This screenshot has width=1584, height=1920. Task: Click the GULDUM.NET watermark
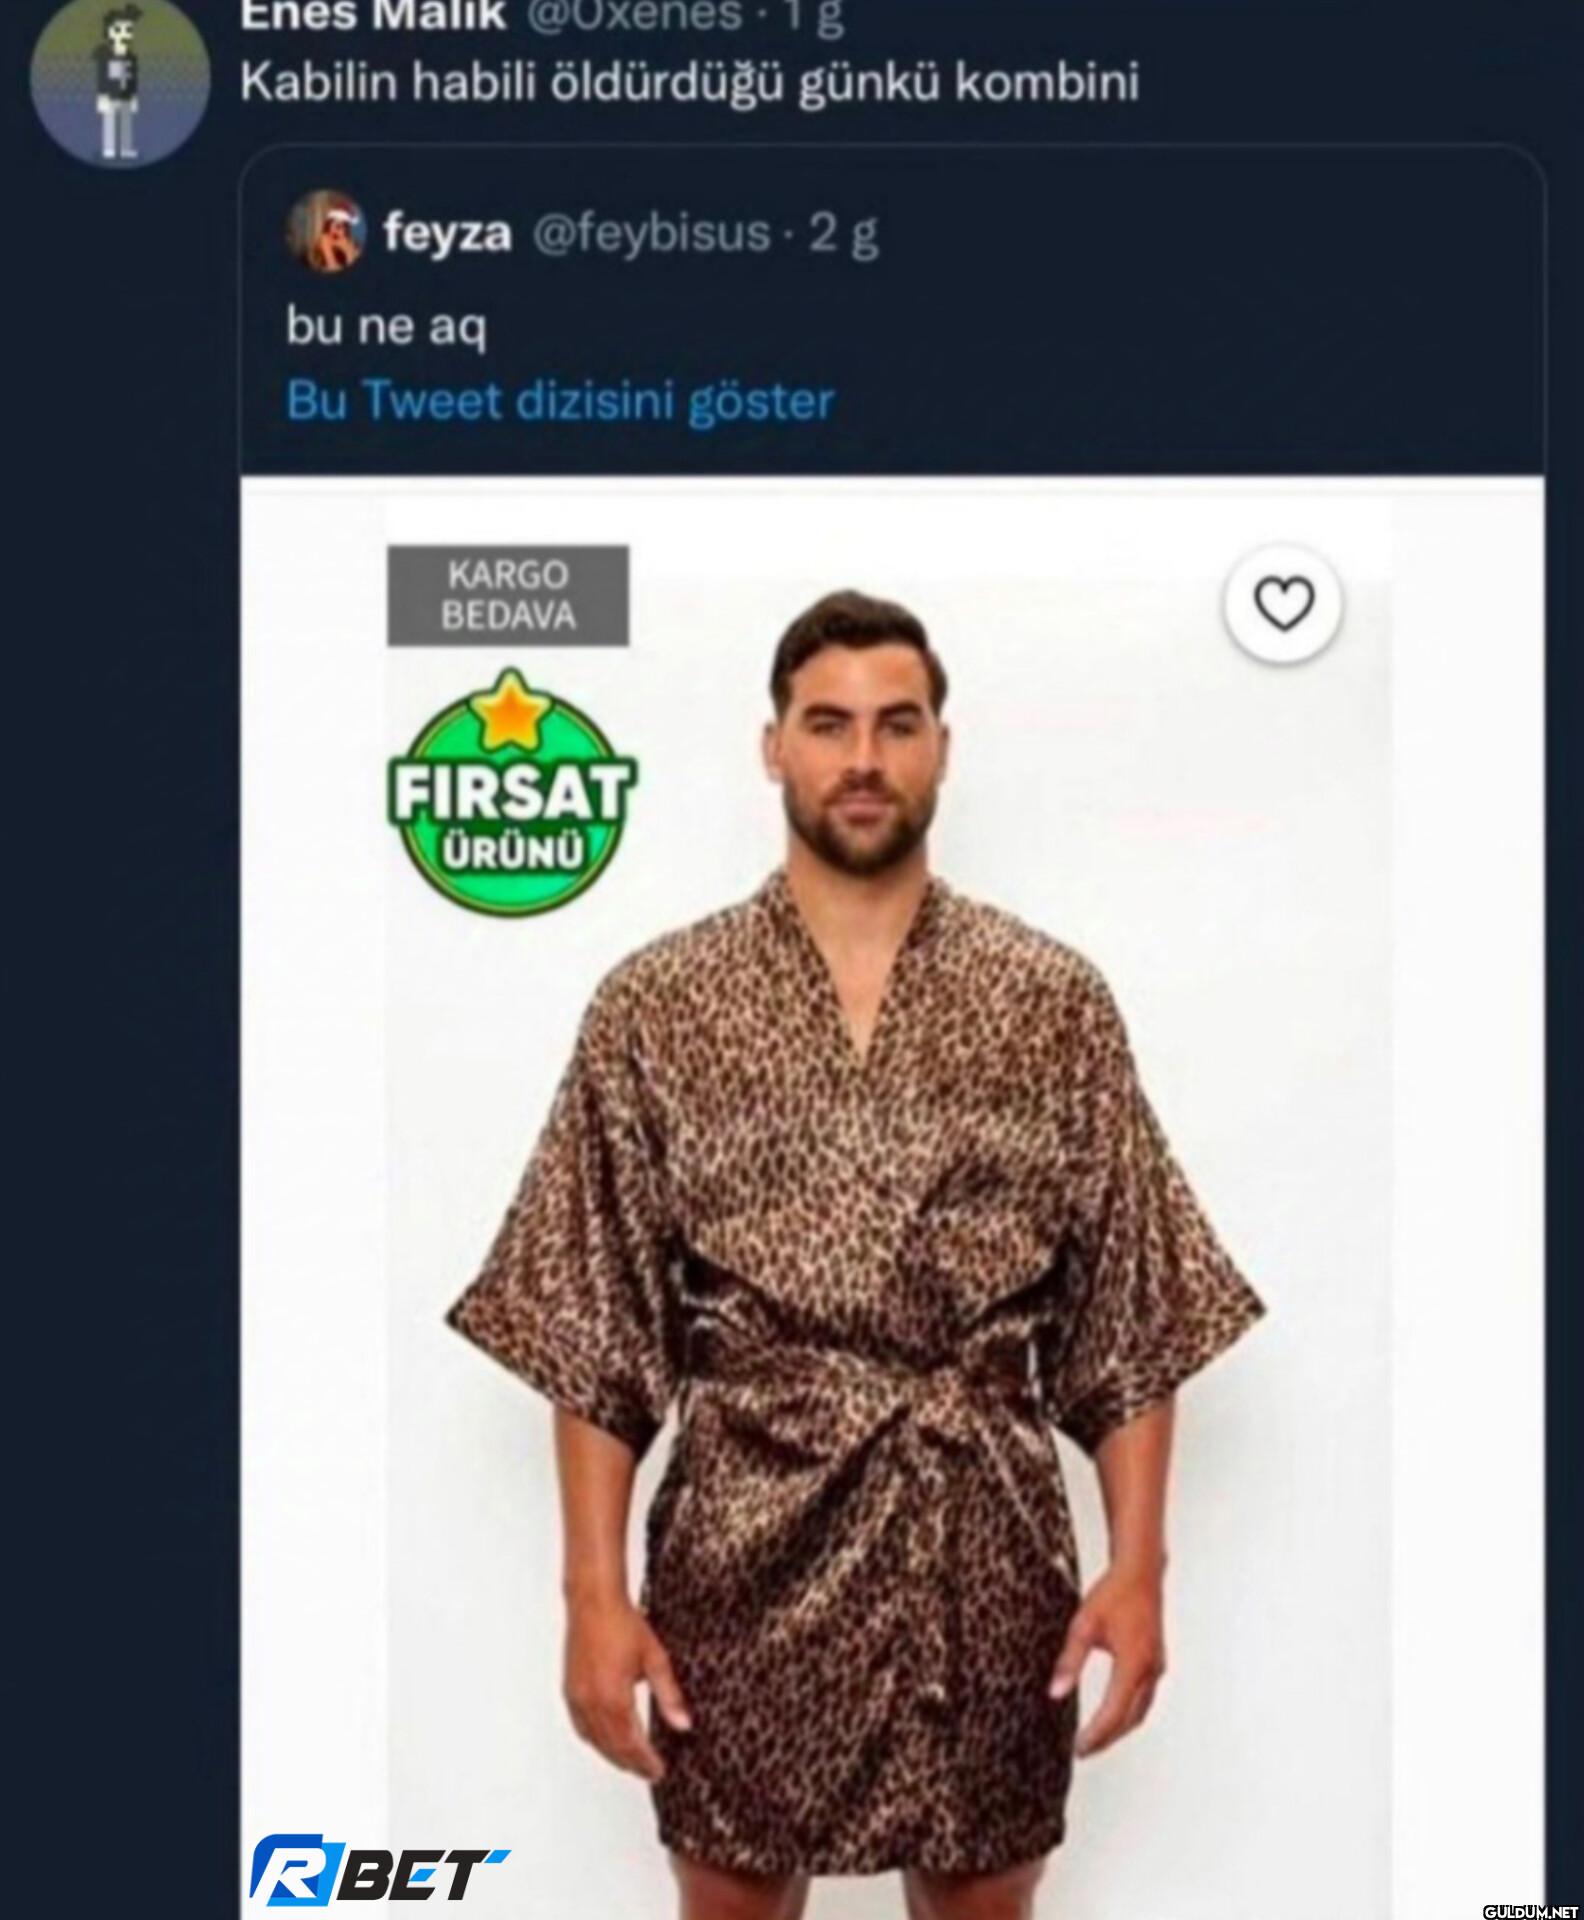pos(1529,1911)
